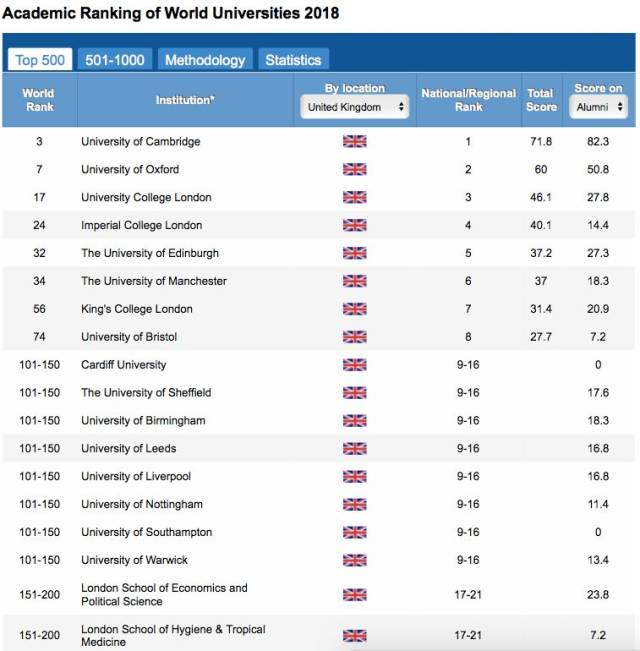The height and width of the screenshot is (651, 640).
Task: Click the National/Regional Rank column header
Action: tap(469, 100)
